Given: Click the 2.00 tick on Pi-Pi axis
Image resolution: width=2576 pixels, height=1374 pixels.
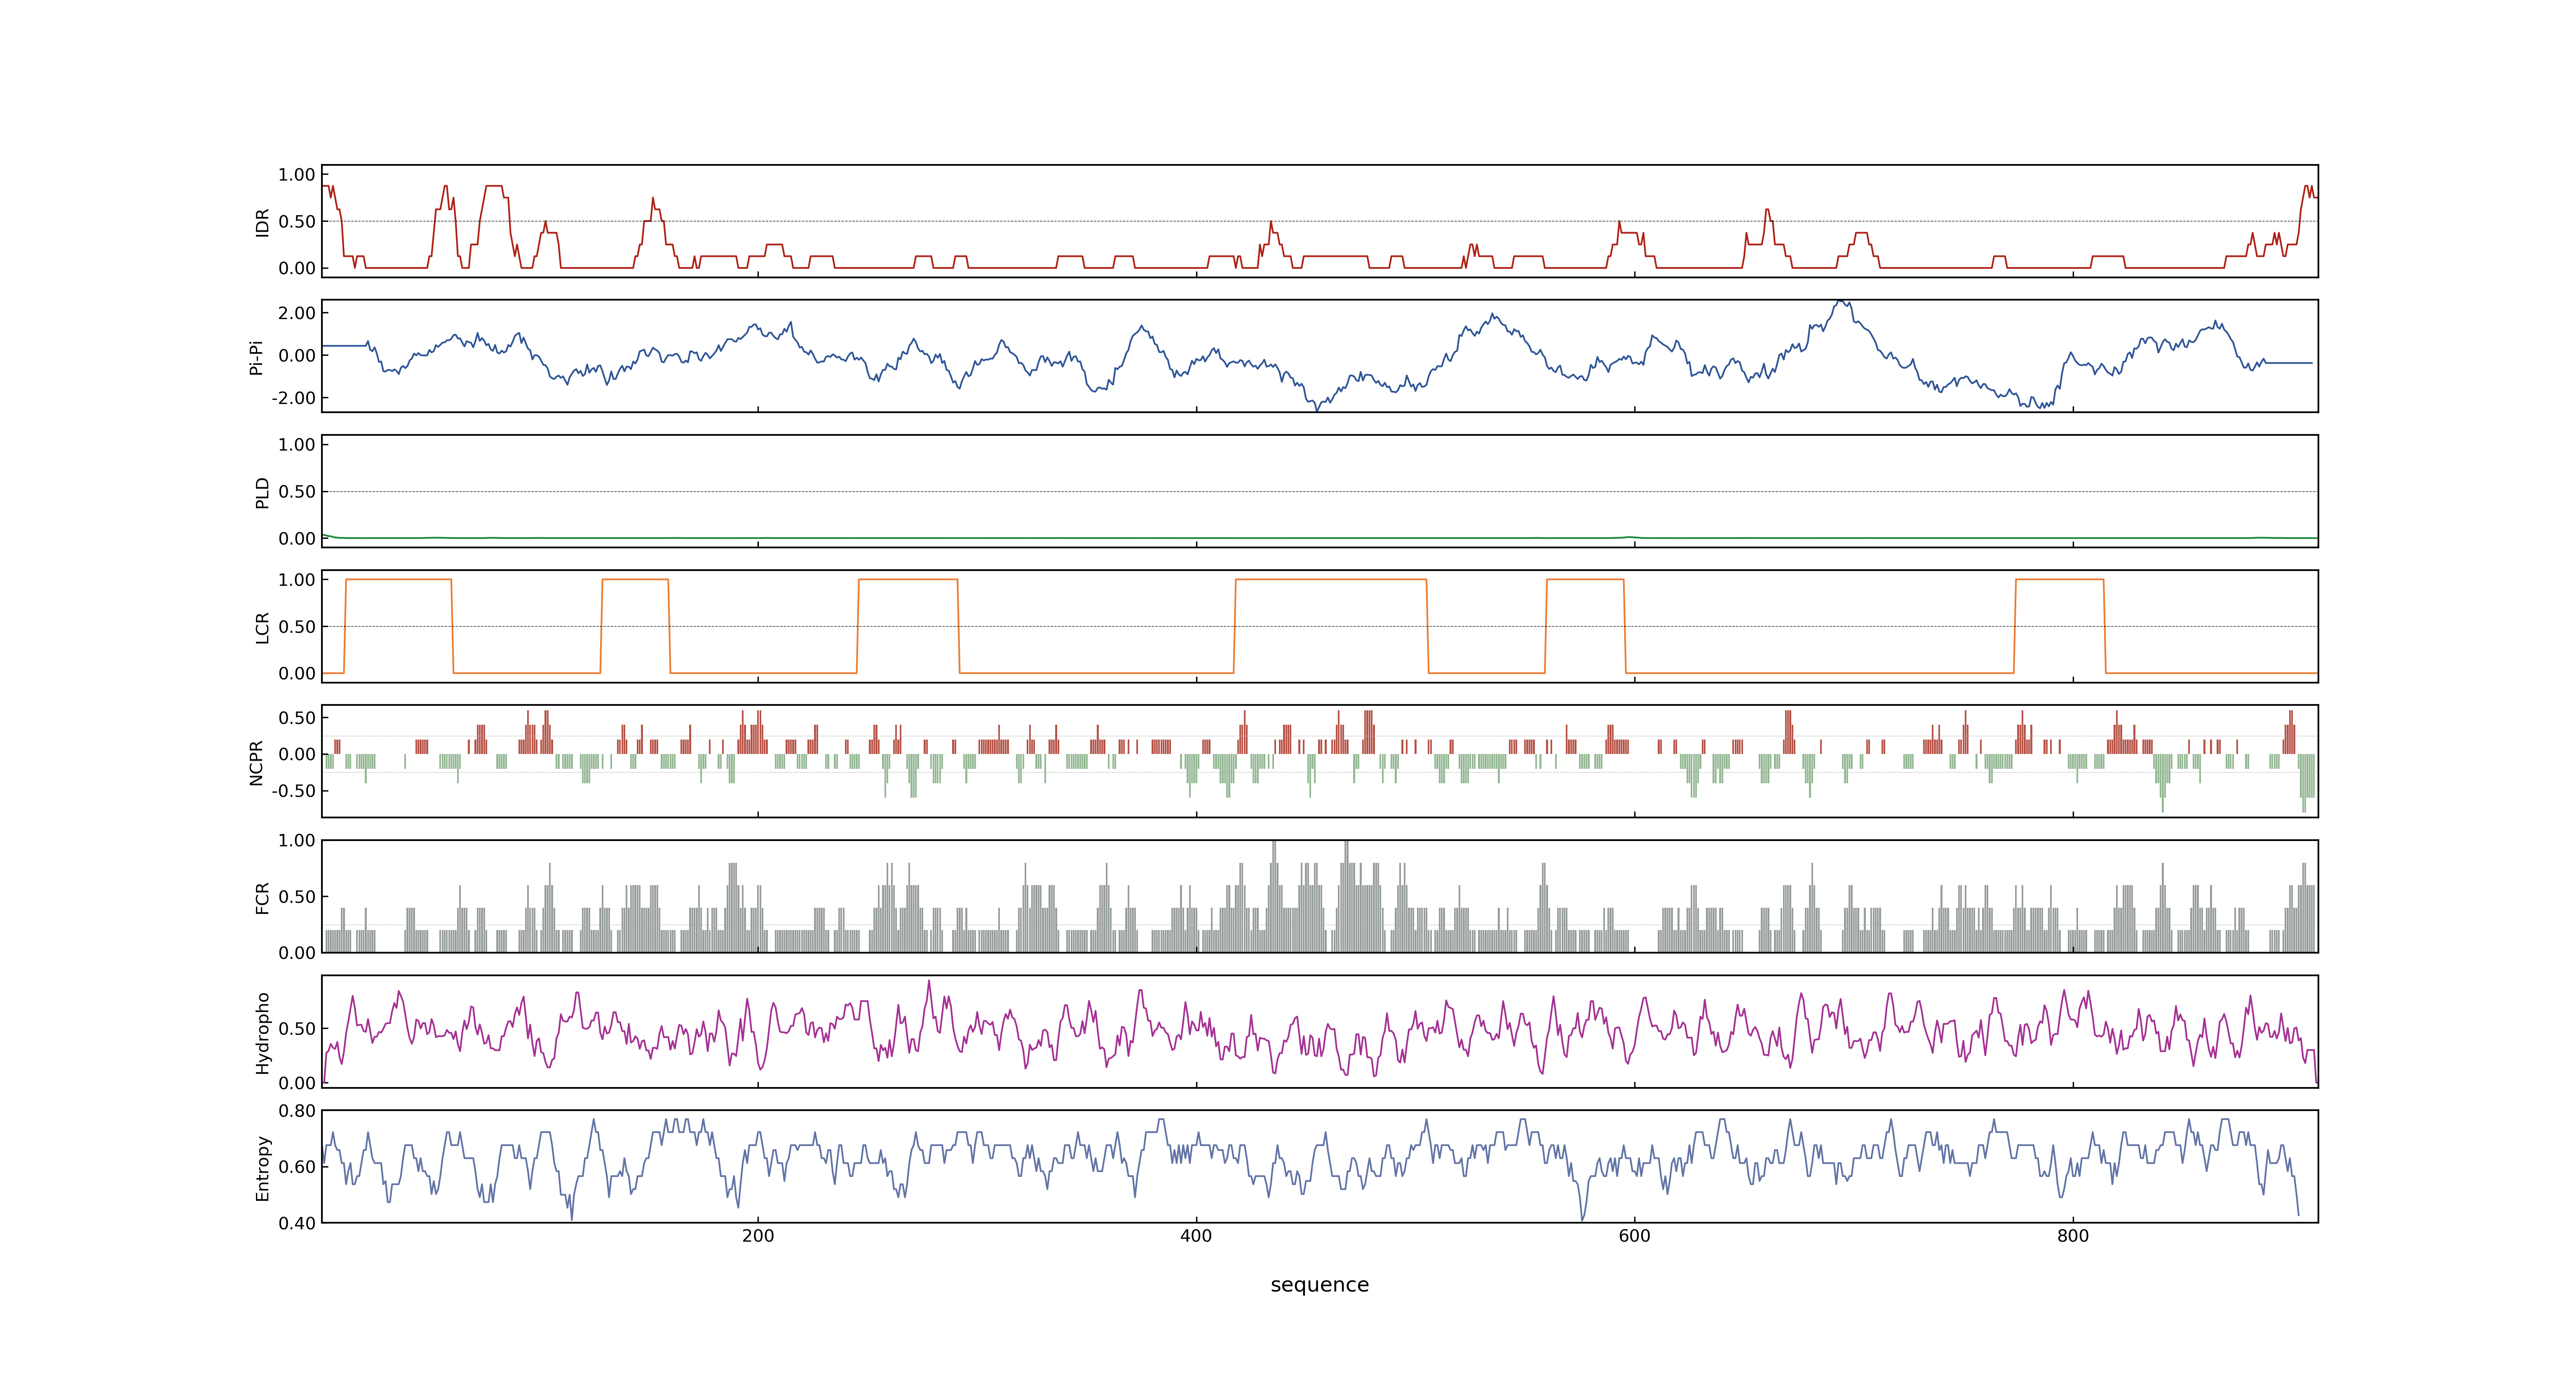Looking at the screenshot, I should 297,313.
